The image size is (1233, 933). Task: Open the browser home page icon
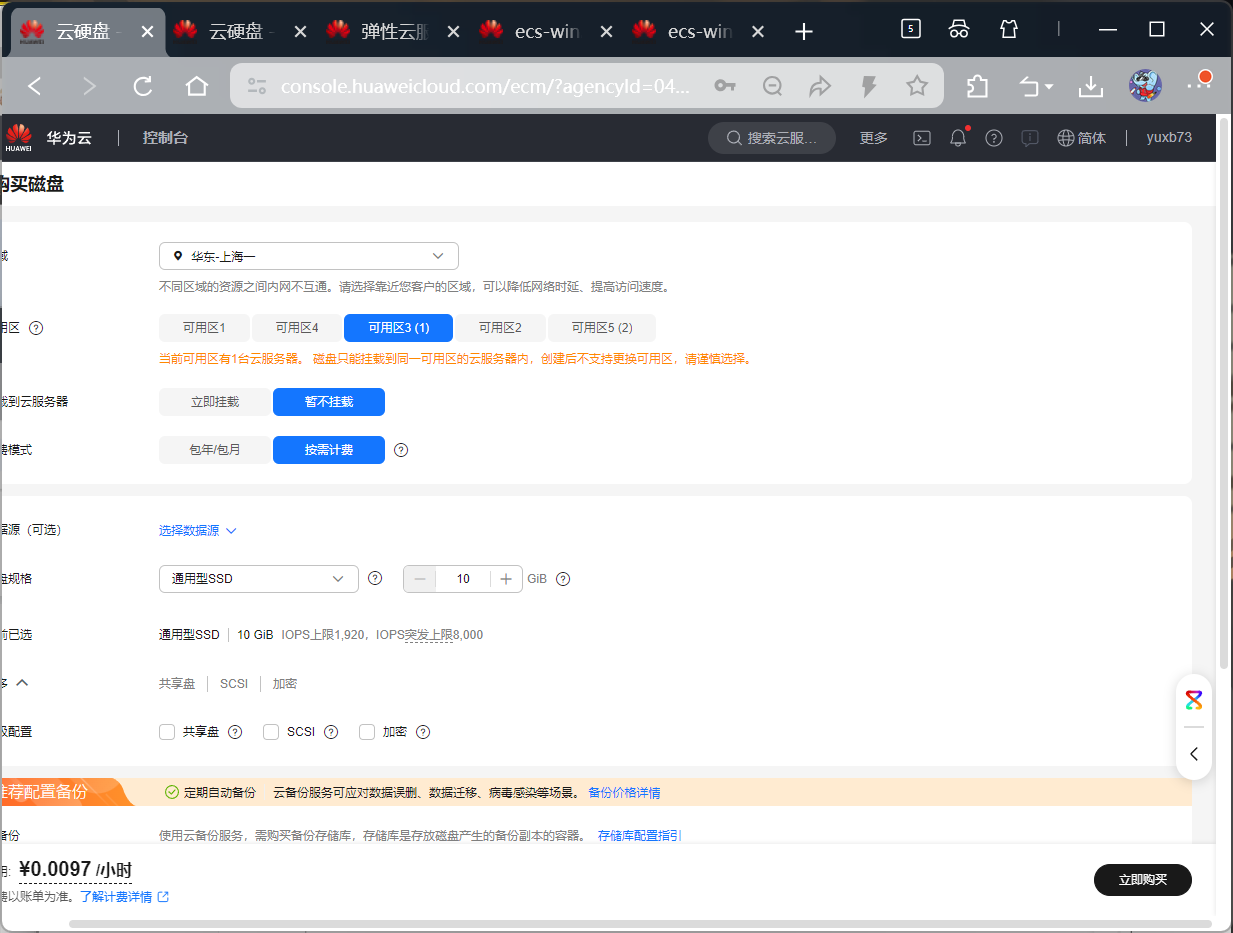coord(197,86)
